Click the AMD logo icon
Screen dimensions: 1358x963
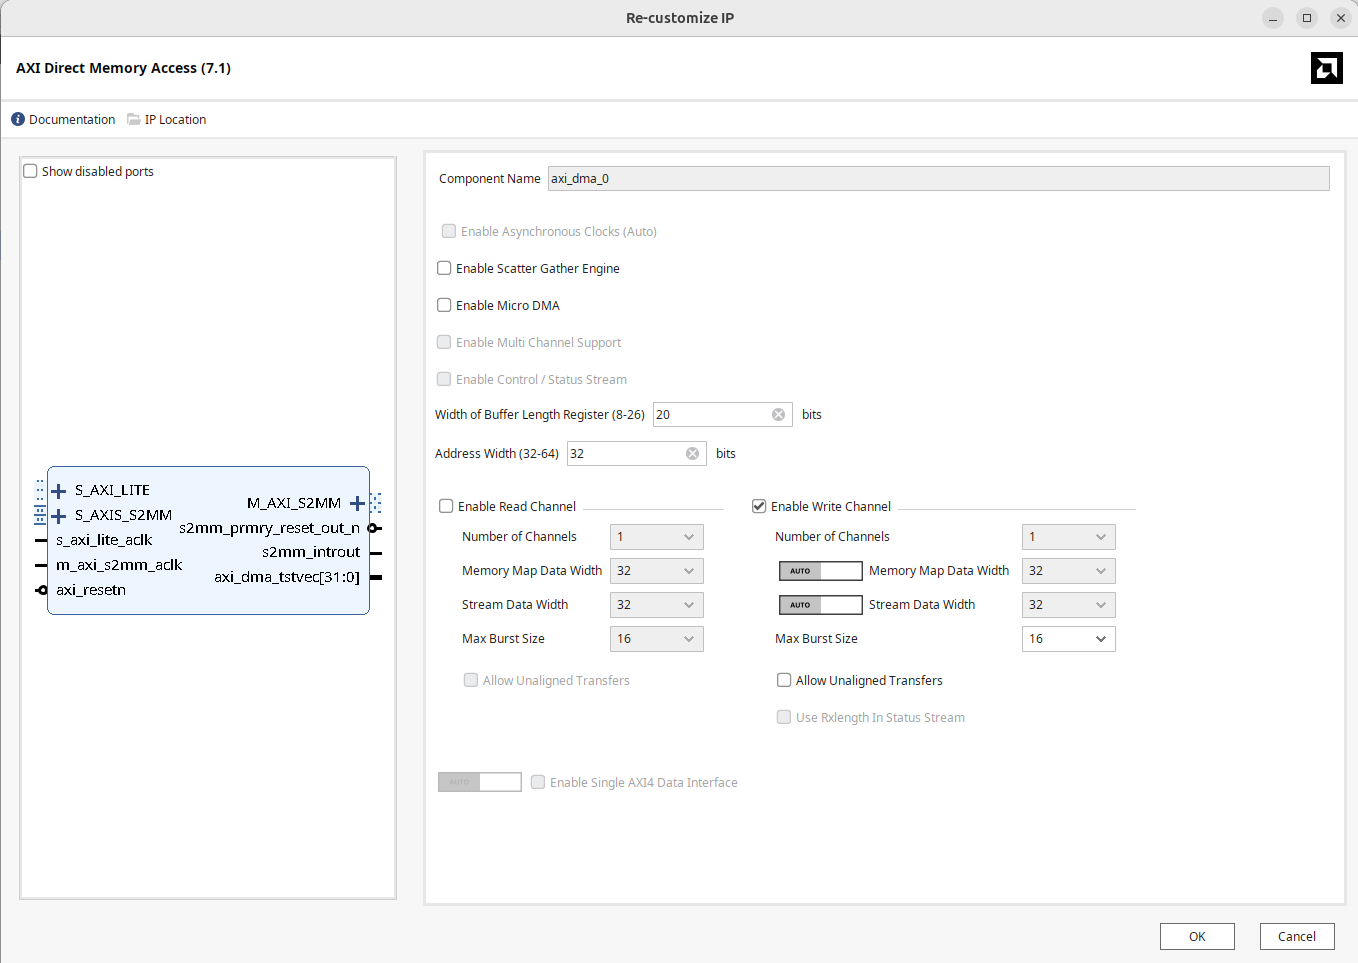pyautogui.click(x=1326, y=68)
